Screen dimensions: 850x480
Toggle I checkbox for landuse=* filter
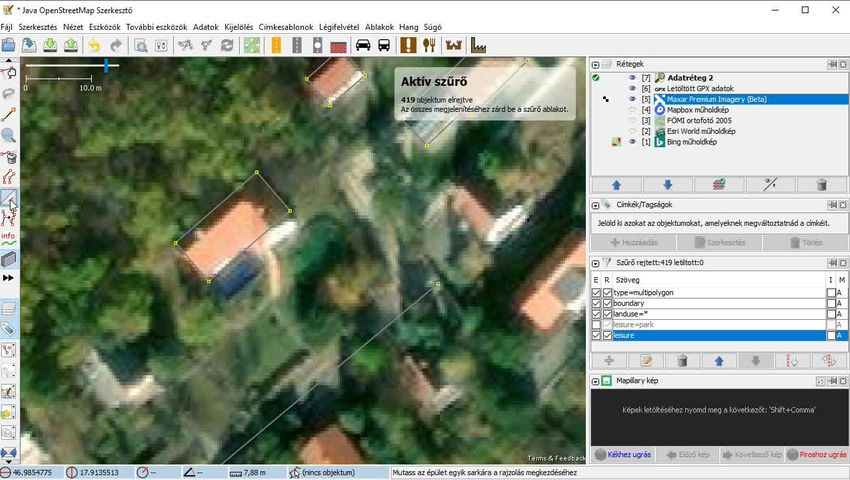click(x=831, y=314)
